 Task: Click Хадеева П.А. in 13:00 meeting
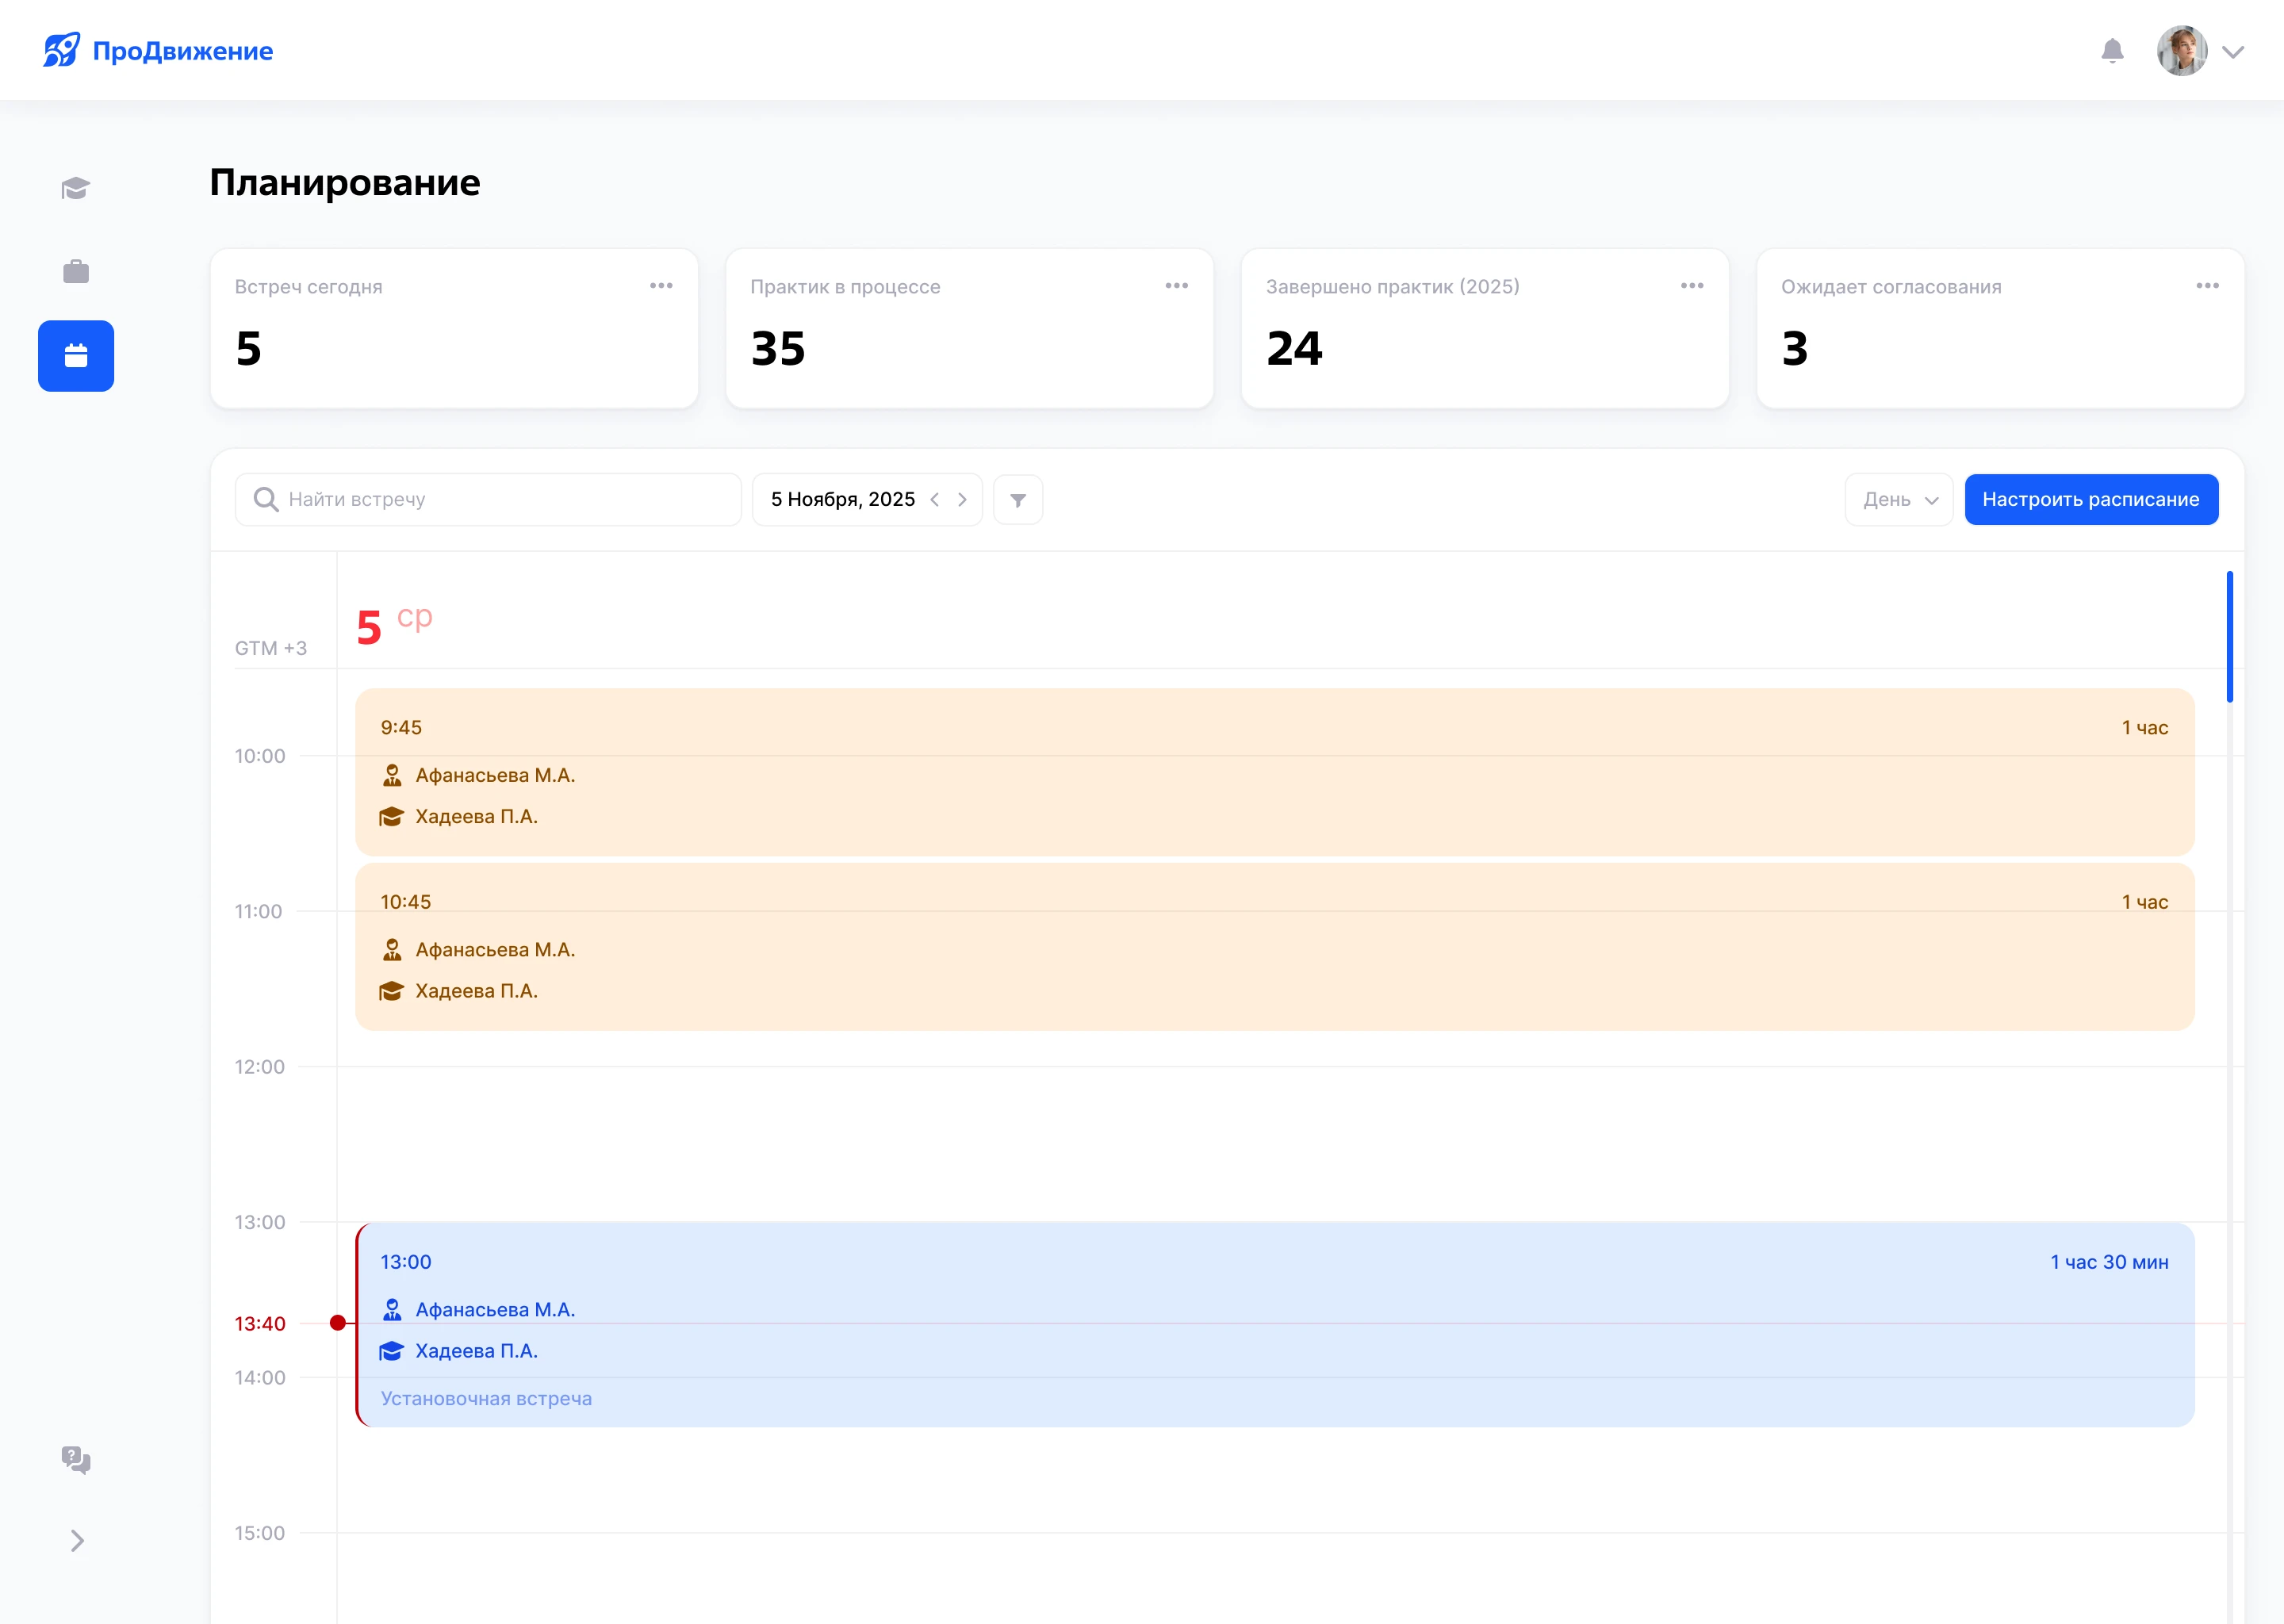[x=476, y=1351]
